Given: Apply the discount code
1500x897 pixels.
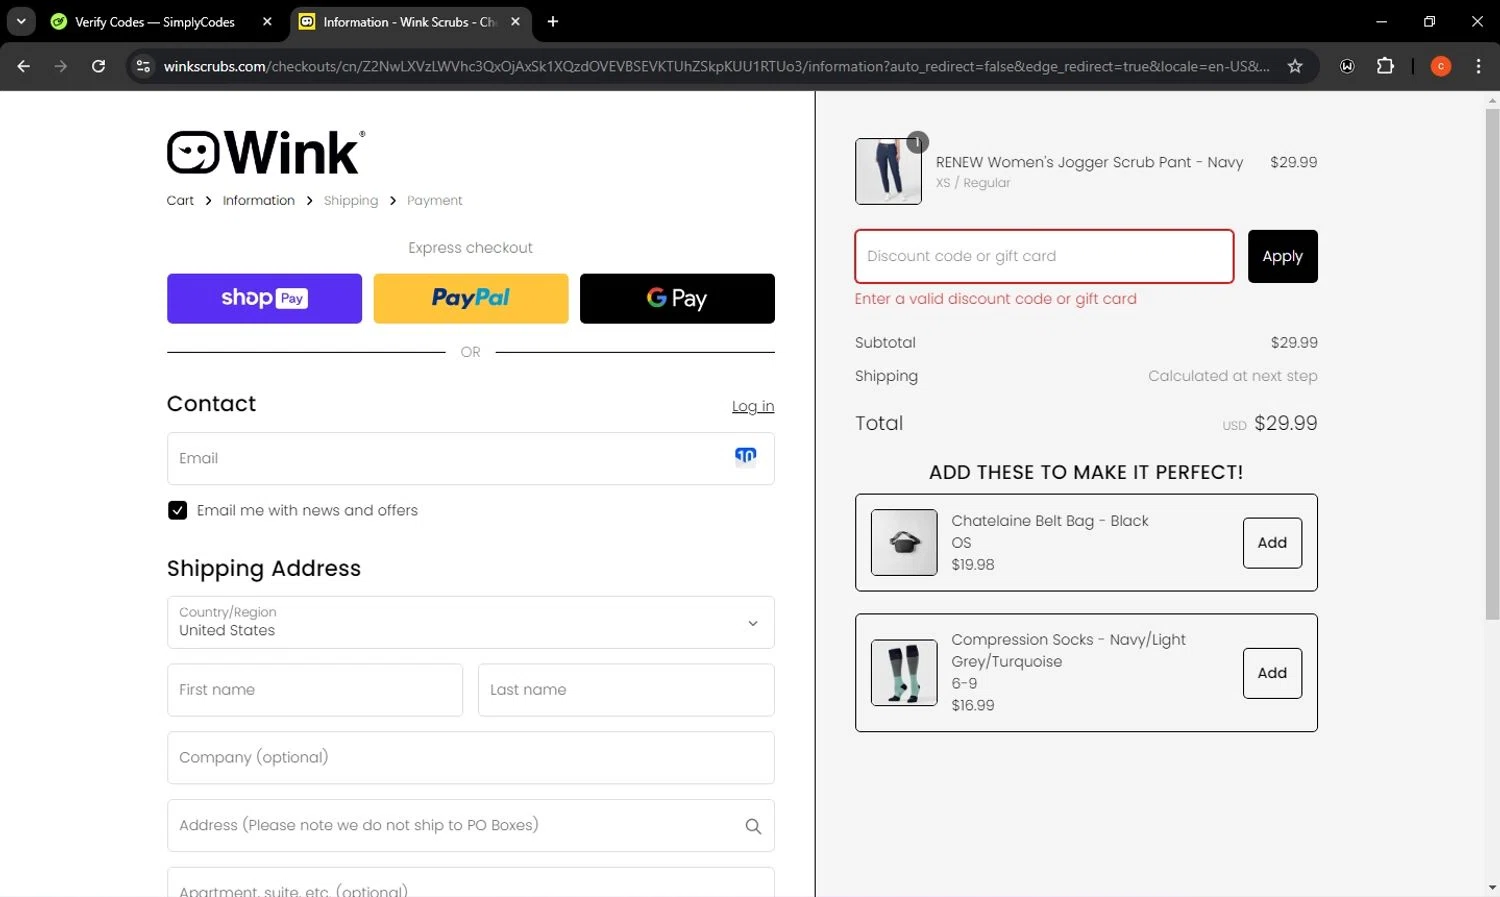Looking at the screenshot, I should pos(1282,256).
